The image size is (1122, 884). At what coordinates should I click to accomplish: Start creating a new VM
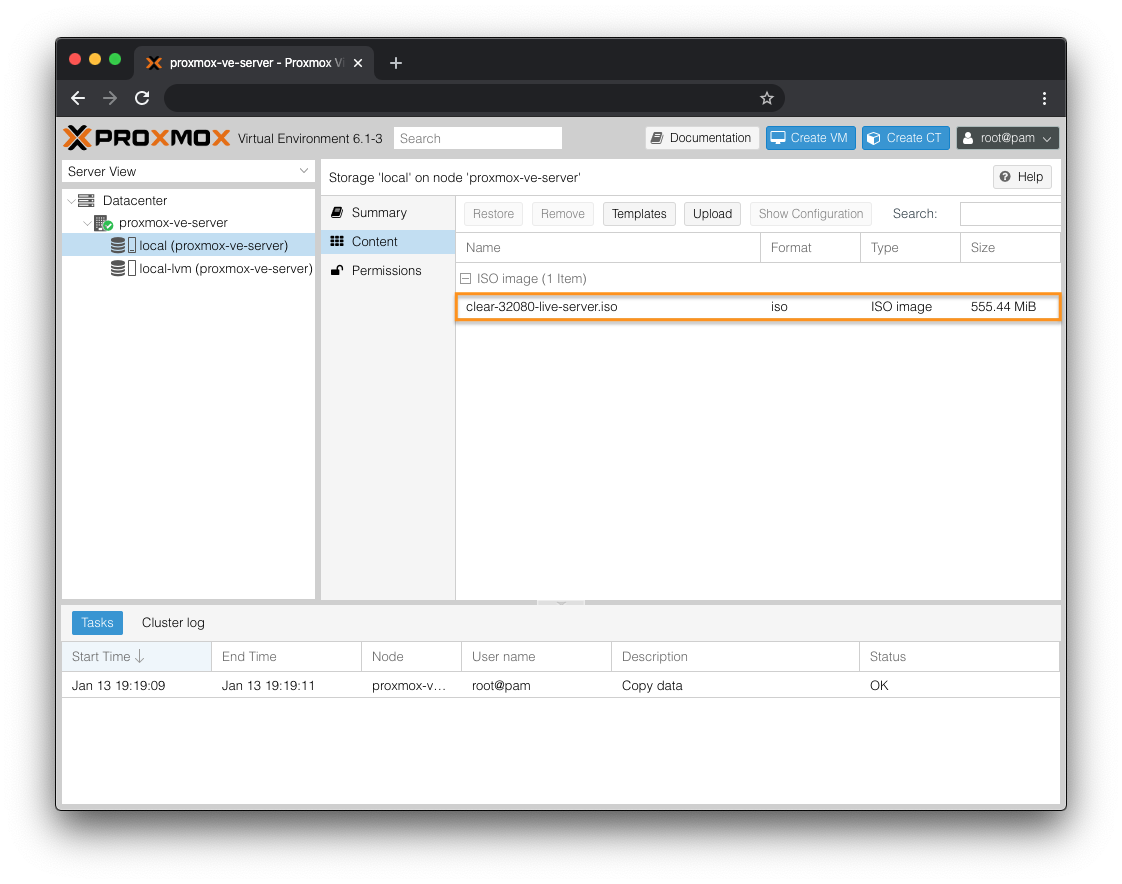coord(811,138)
